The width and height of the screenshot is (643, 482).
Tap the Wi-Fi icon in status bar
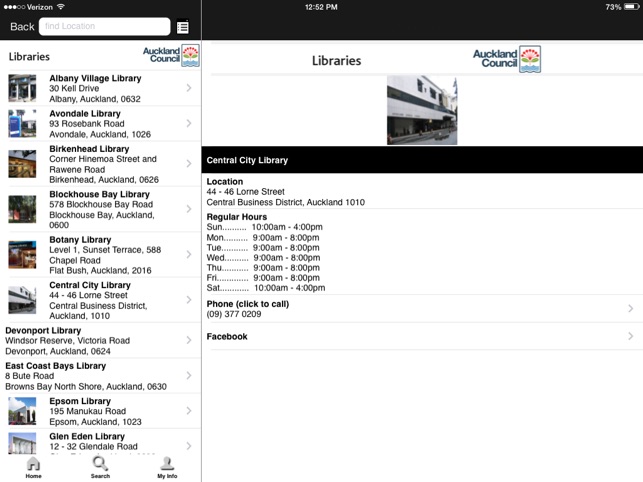coord(61,7)
